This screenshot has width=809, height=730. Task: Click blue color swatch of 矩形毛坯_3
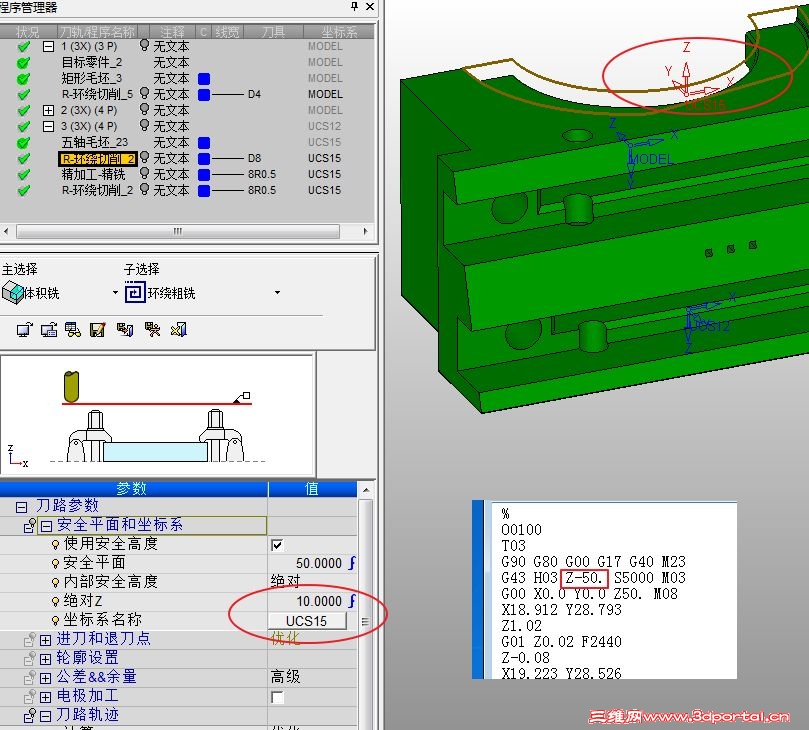pos(204,79)
